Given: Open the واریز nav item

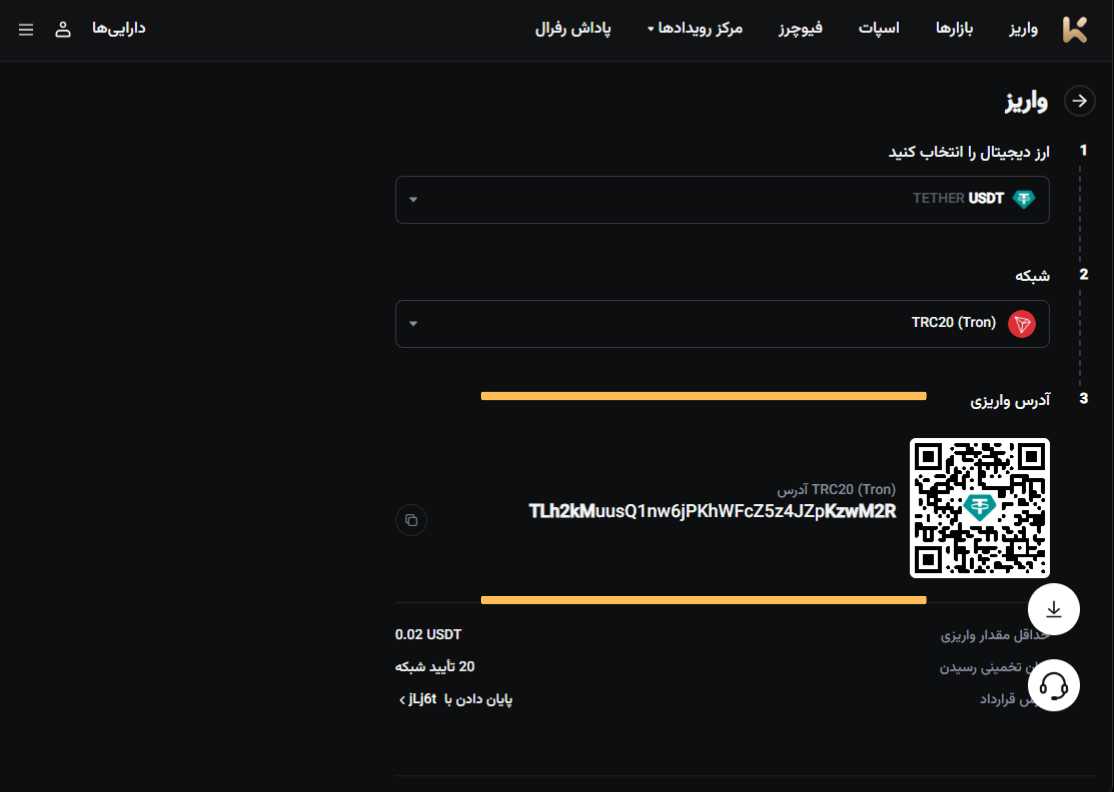Looking at the screenshot, I should pyautogui.click(x=1023, y=28).
